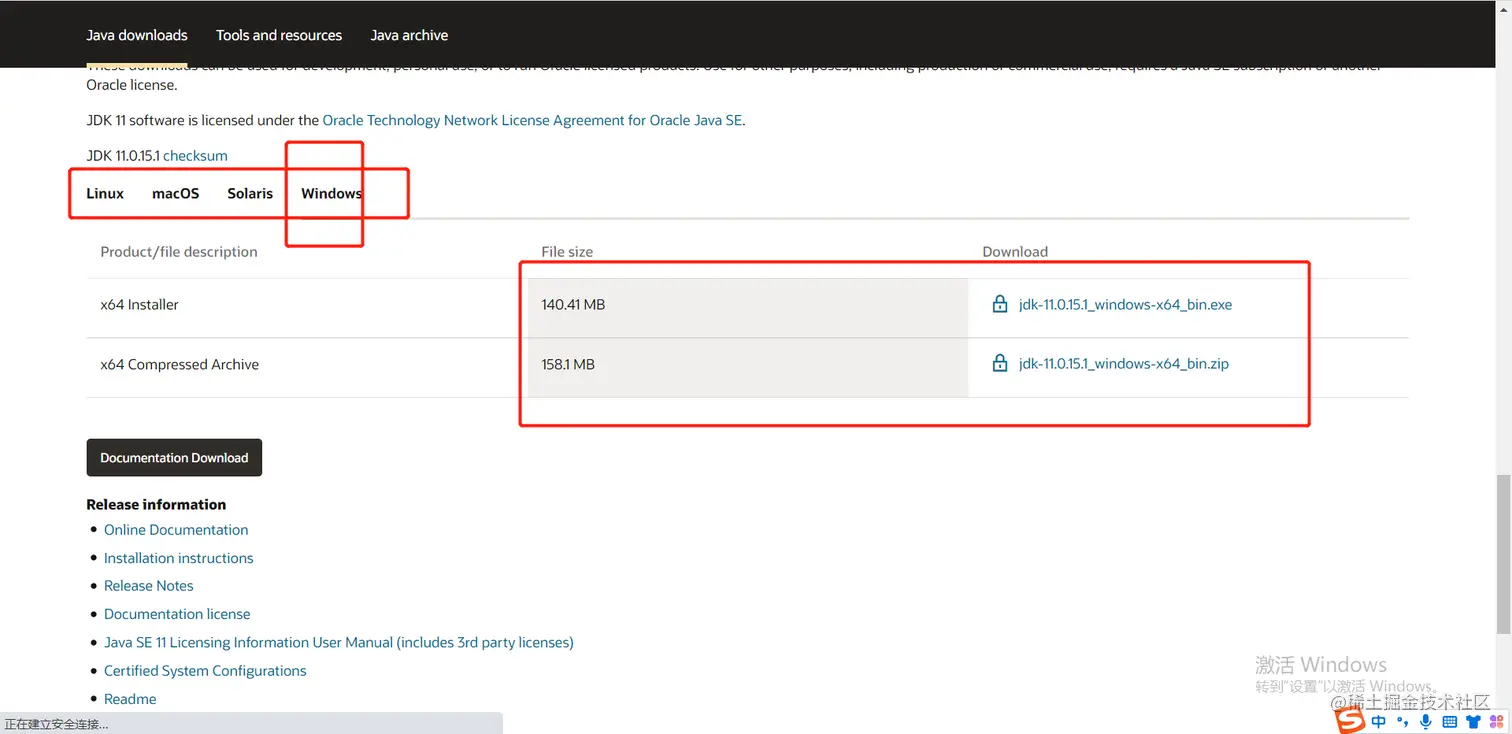Click the page's vertical scrollbar thumb
Image resolution: width=1512 pixels, height=734 pixels.
point(1503,555)
